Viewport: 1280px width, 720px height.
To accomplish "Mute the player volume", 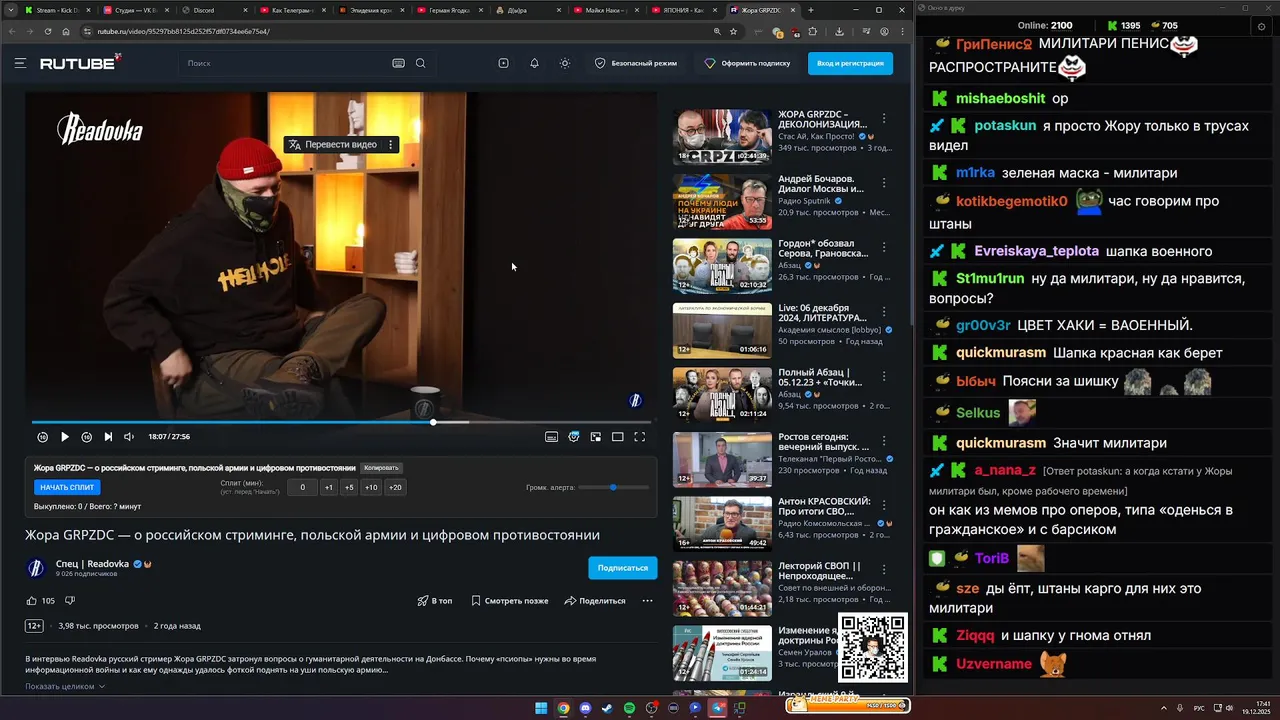I will tap(129, 437).
